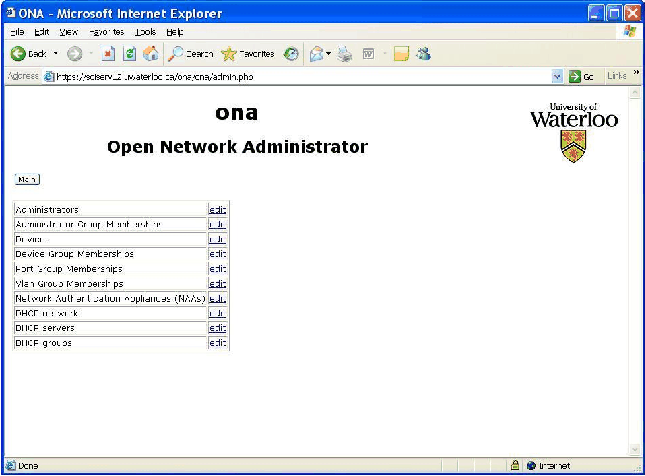Screen dimensions: 645x476
Task: Open the View menu
Action: [68, 32]
